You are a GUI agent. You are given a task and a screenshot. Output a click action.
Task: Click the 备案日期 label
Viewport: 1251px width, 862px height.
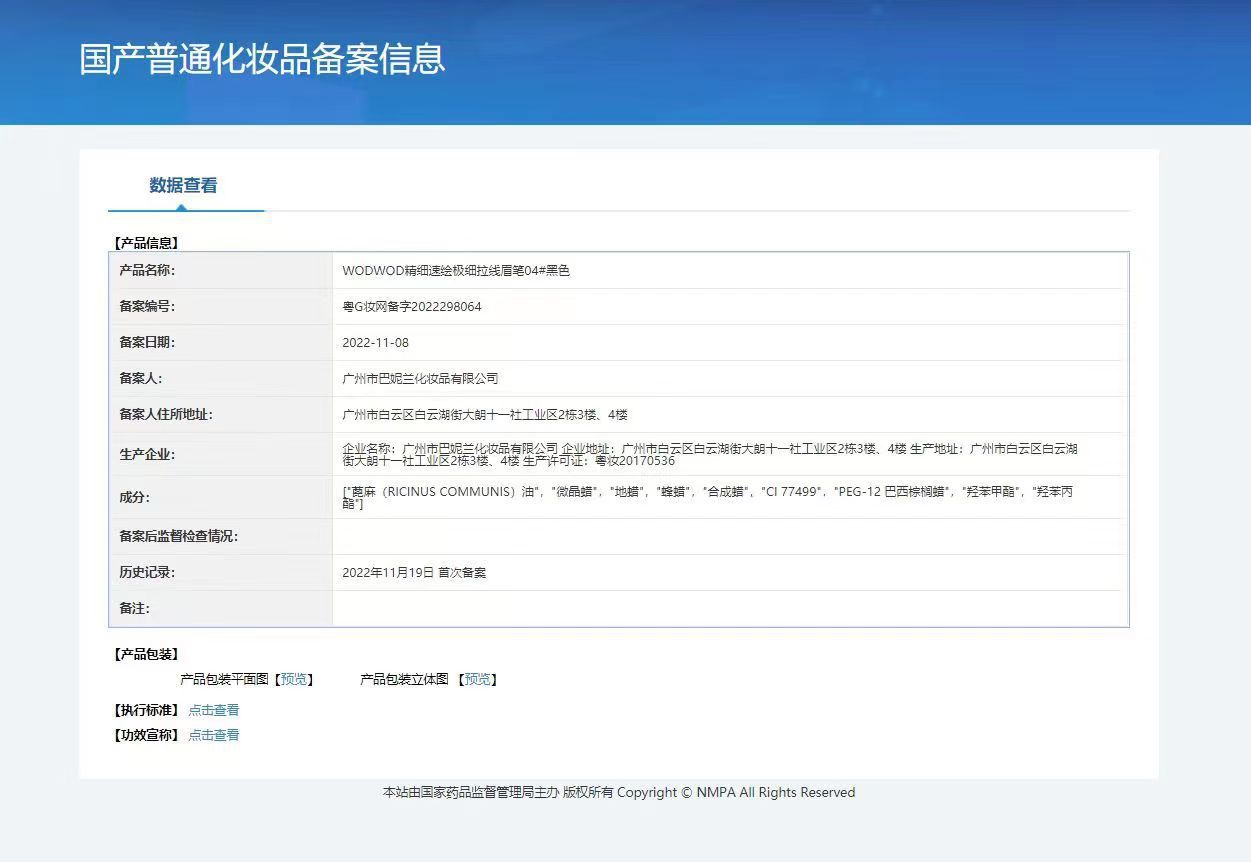(x=147, y=343)
